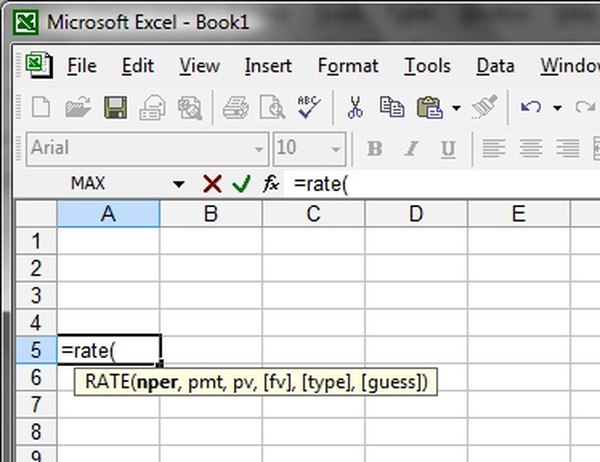Cancel formula entry with red X
This screenshot has height=462, width=600.
212,184
